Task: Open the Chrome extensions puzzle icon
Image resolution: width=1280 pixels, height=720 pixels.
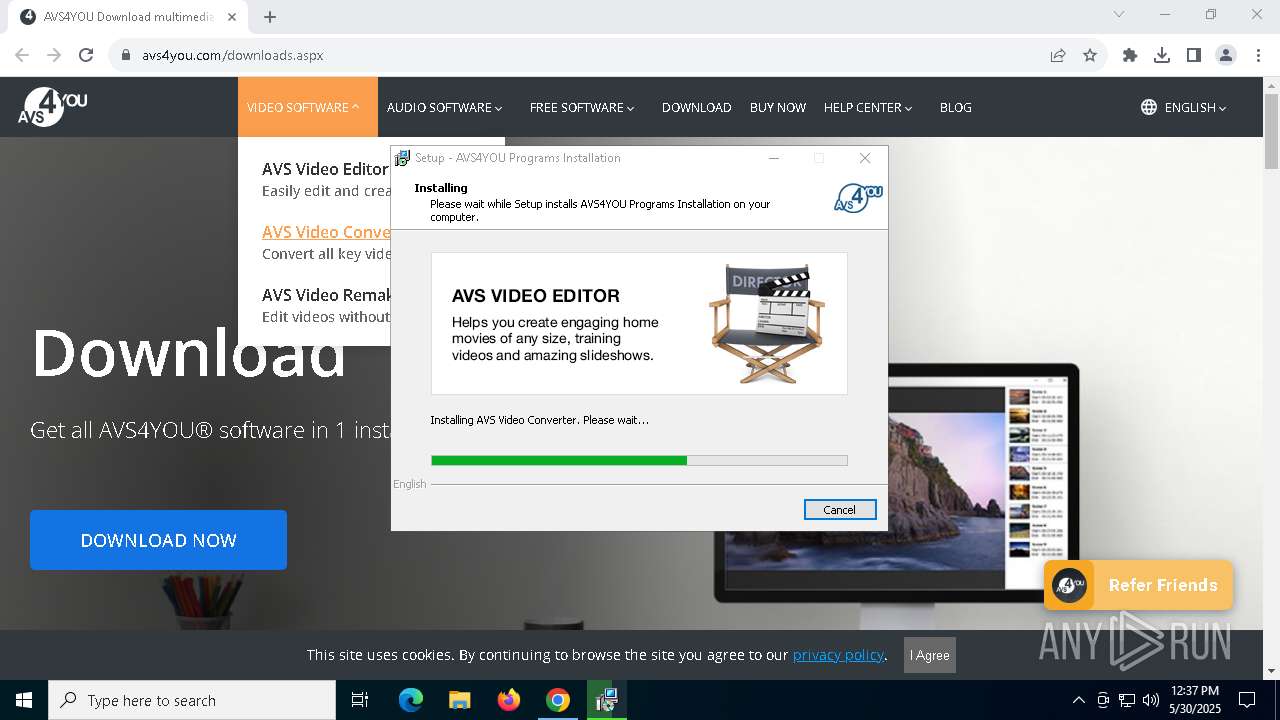Action: (1130, 55)
